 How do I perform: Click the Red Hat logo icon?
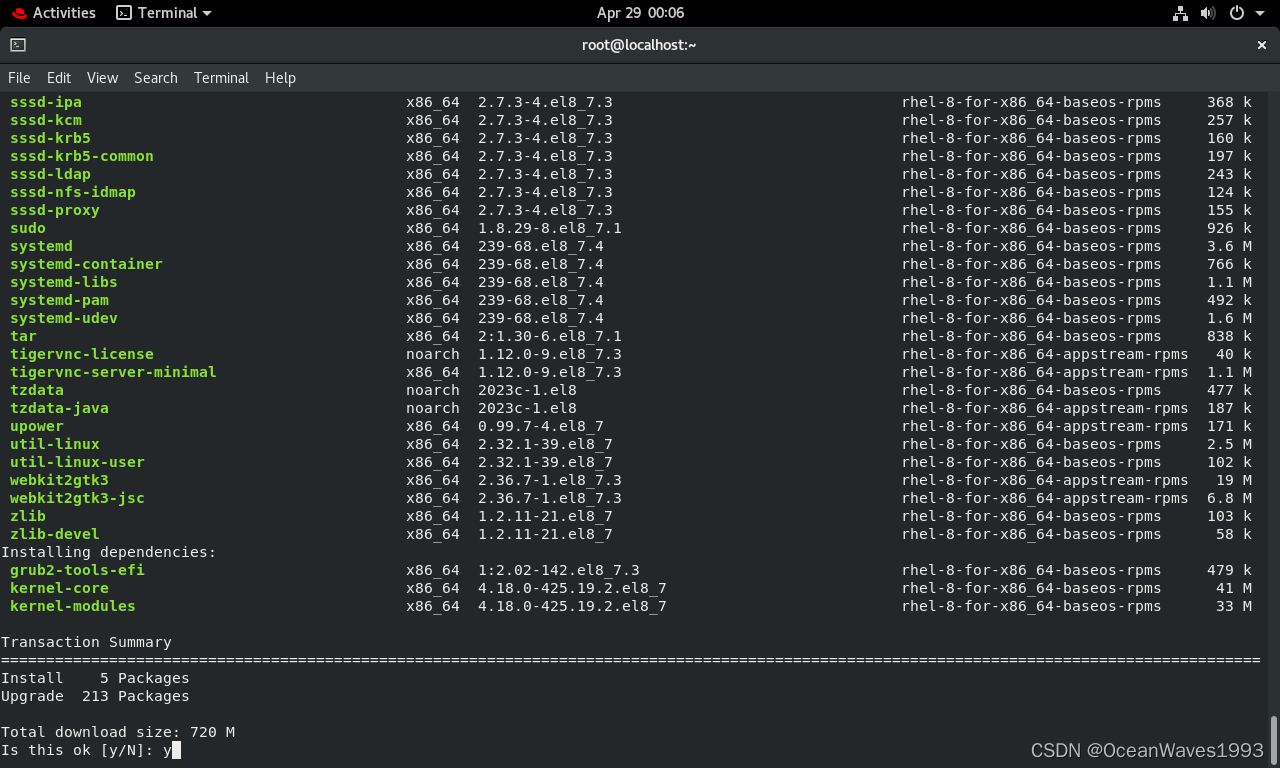coord(19,13)
